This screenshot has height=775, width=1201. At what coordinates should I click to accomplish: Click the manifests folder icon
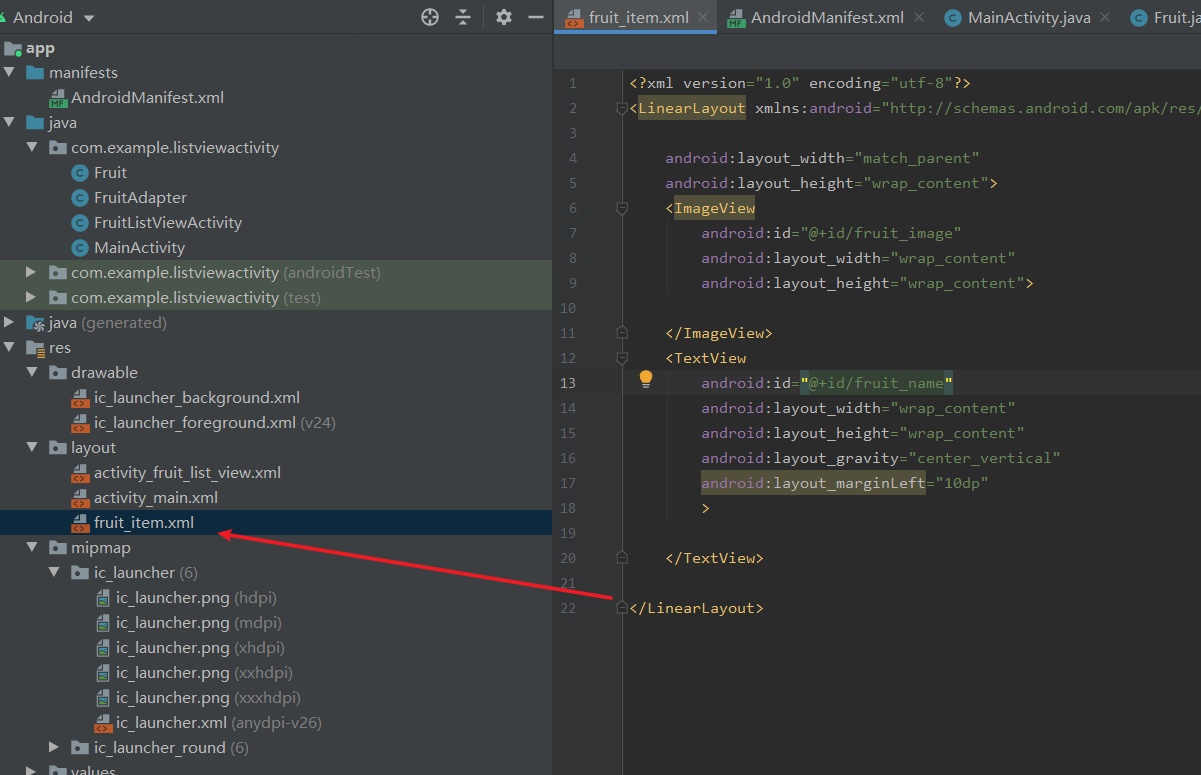(x=36, y=73)
